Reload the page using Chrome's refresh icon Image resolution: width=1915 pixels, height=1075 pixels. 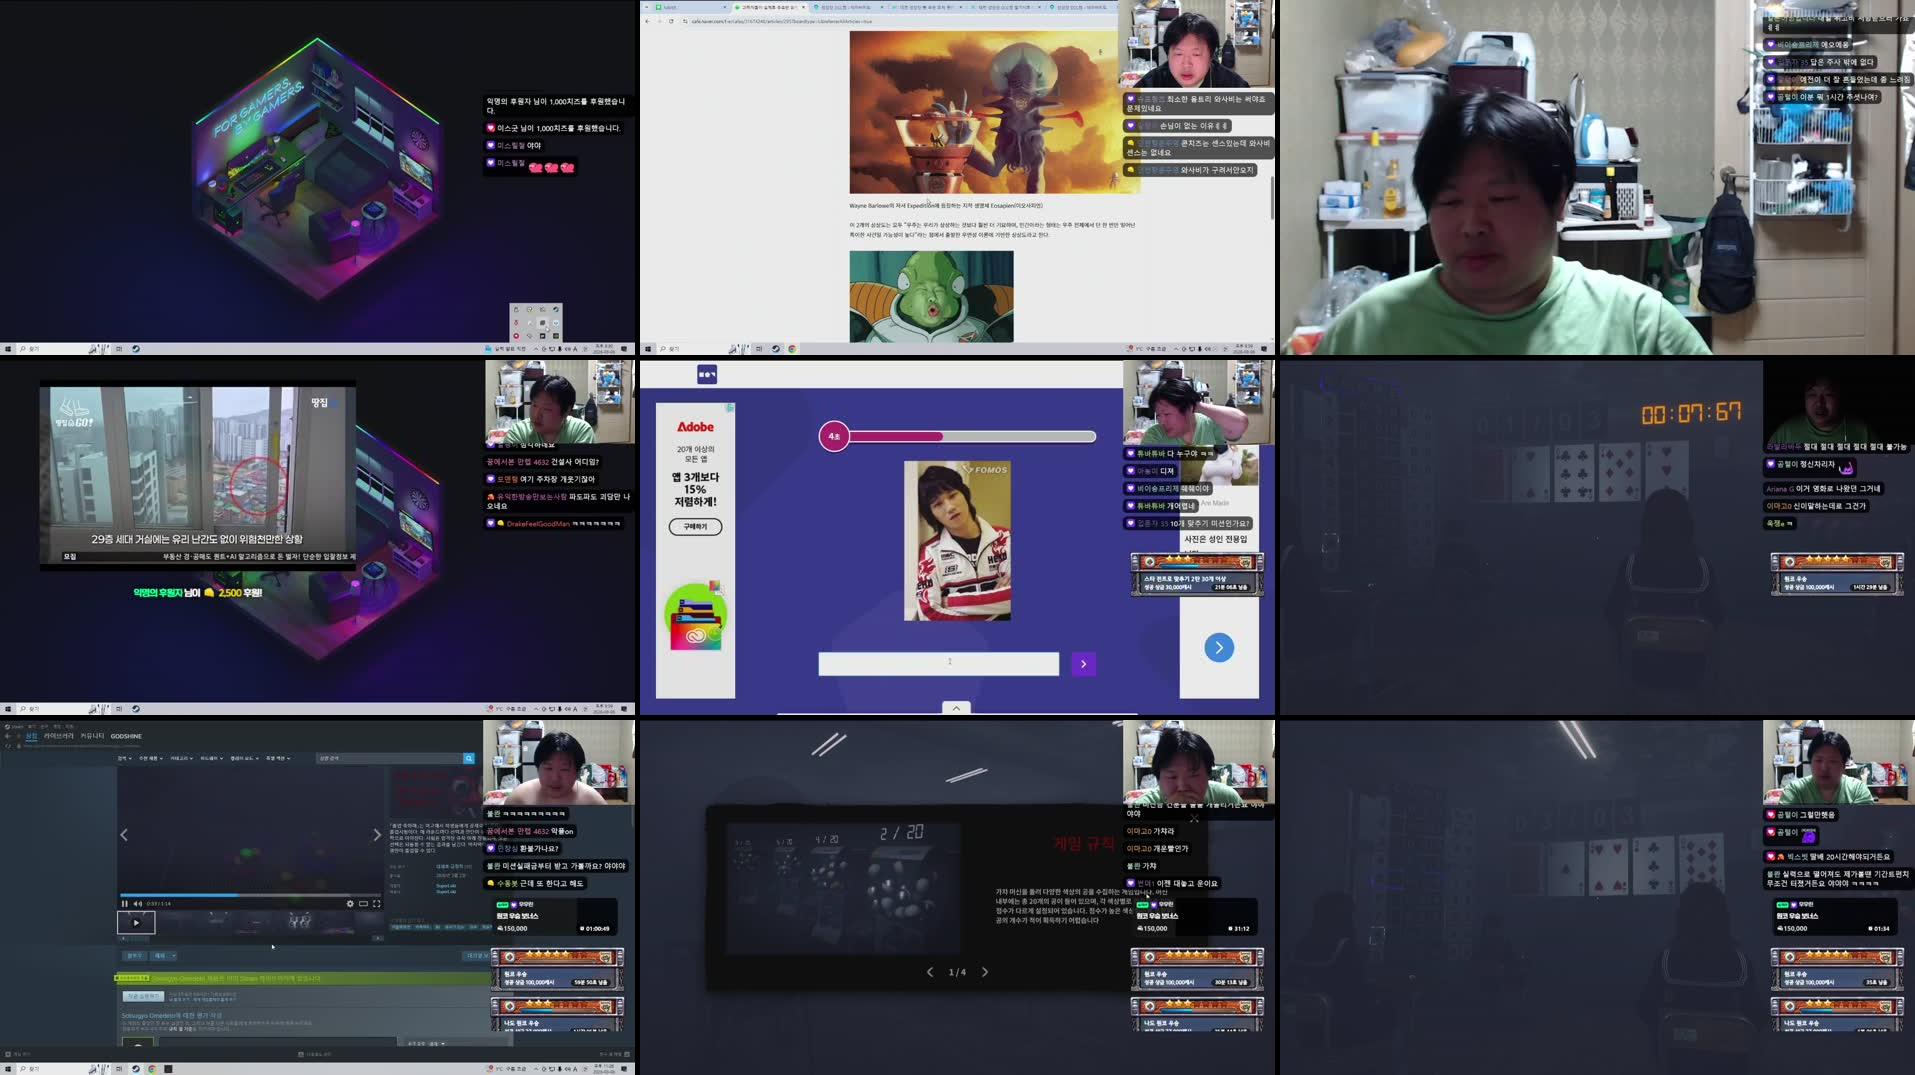tap(671, 21)
